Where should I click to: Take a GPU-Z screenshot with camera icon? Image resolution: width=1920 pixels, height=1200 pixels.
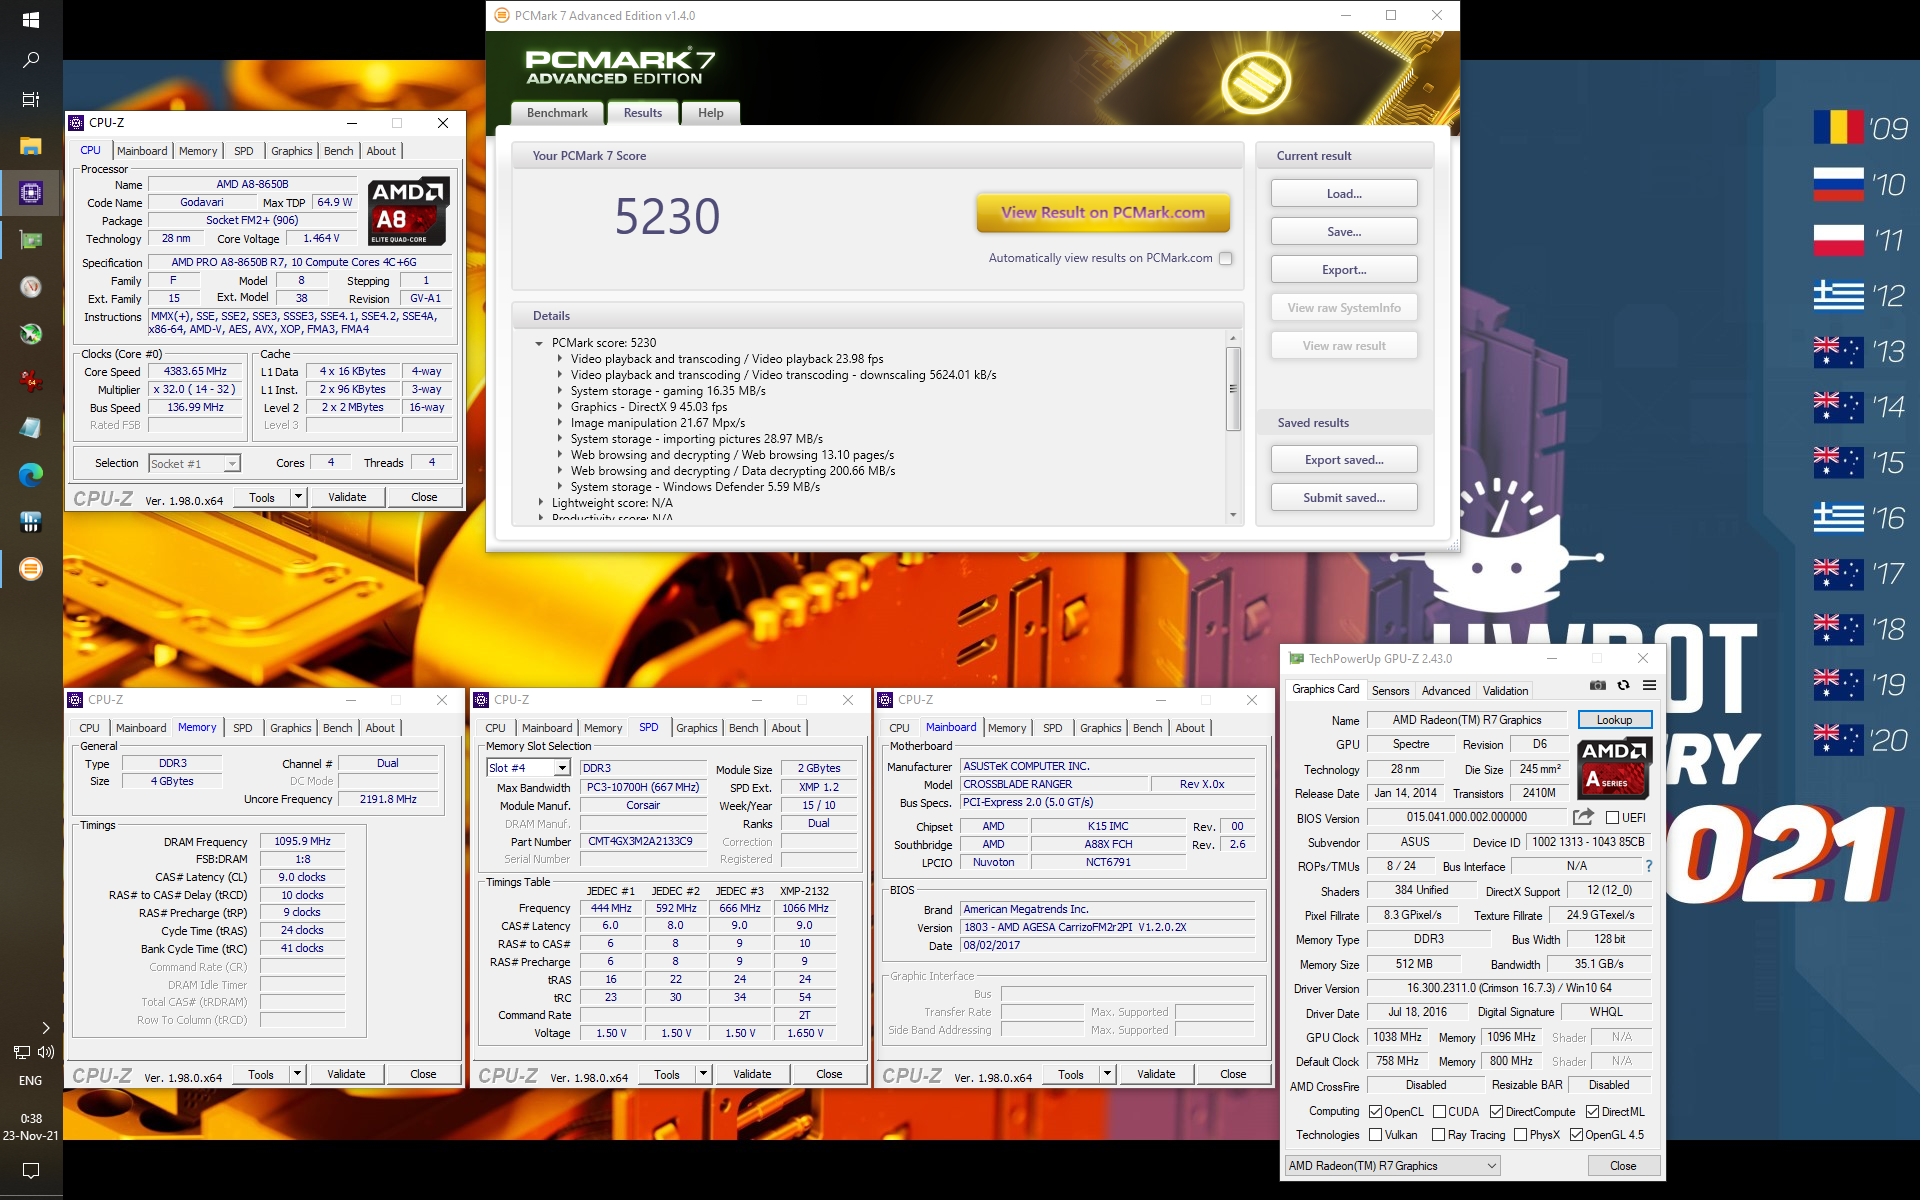[x=1598, y=685]
